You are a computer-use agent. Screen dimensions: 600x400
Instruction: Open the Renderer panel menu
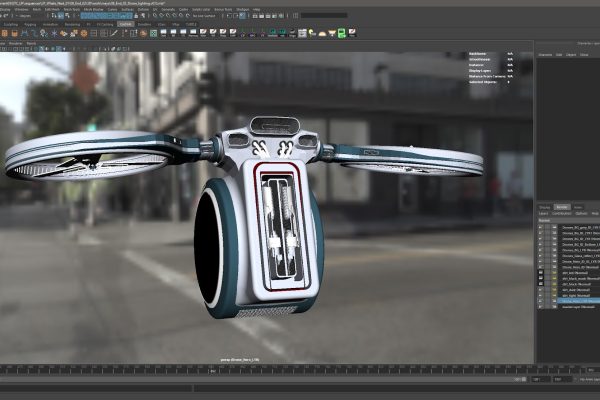point(15,44)
